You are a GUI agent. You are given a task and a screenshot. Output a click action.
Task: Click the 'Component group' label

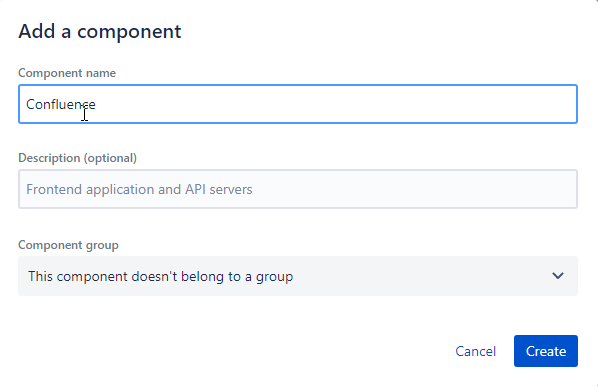pos(68,245)
